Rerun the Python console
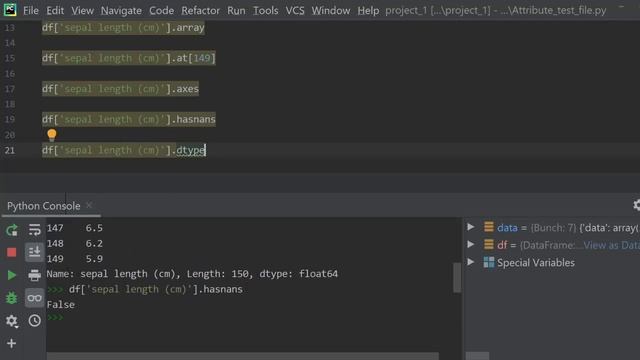Screen dimensions: 640x360 point(12,230)
